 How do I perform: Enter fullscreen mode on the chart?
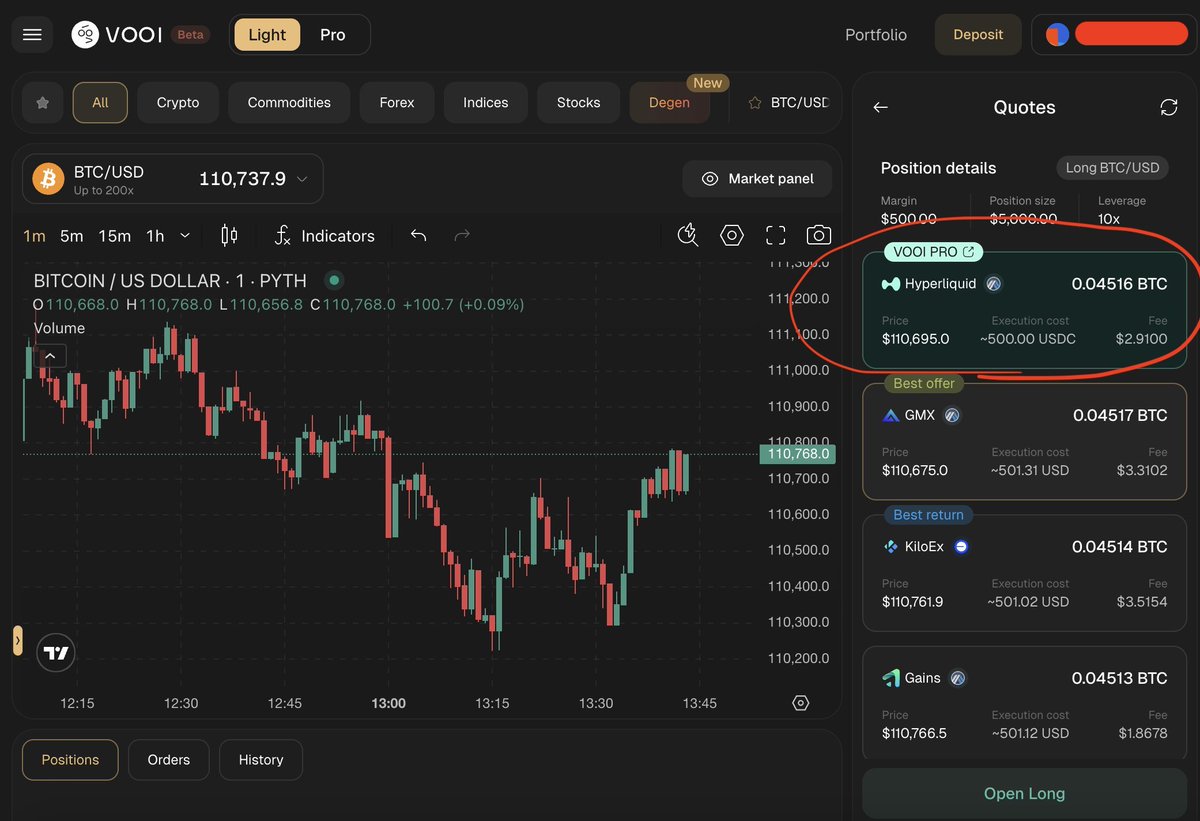pos(775,235)
